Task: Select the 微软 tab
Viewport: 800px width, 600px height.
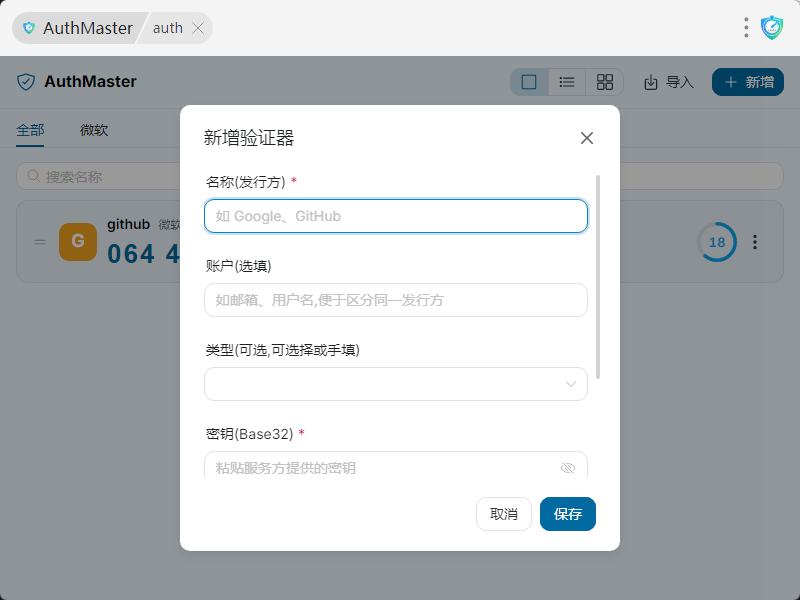Action: click(x=94, y=130)
